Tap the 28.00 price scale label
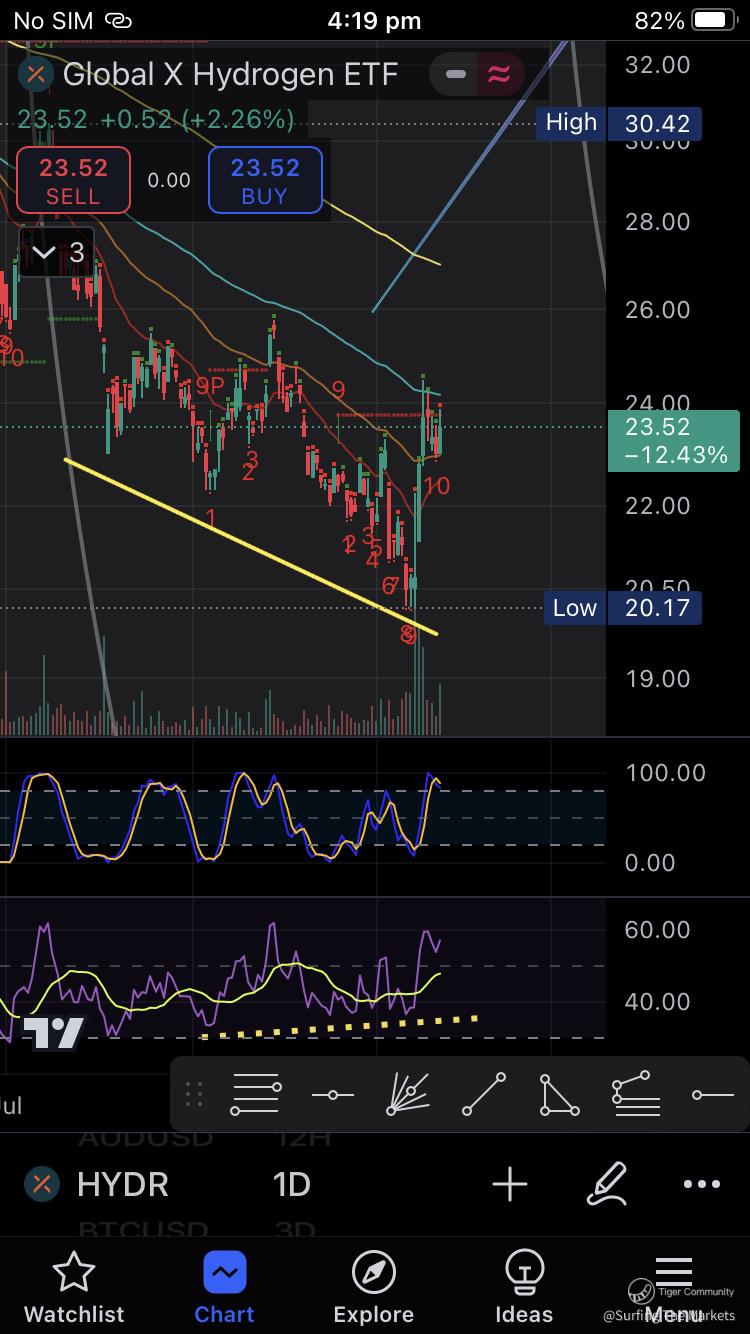Screen dimensions: 750x1334 tap(657, 222)
